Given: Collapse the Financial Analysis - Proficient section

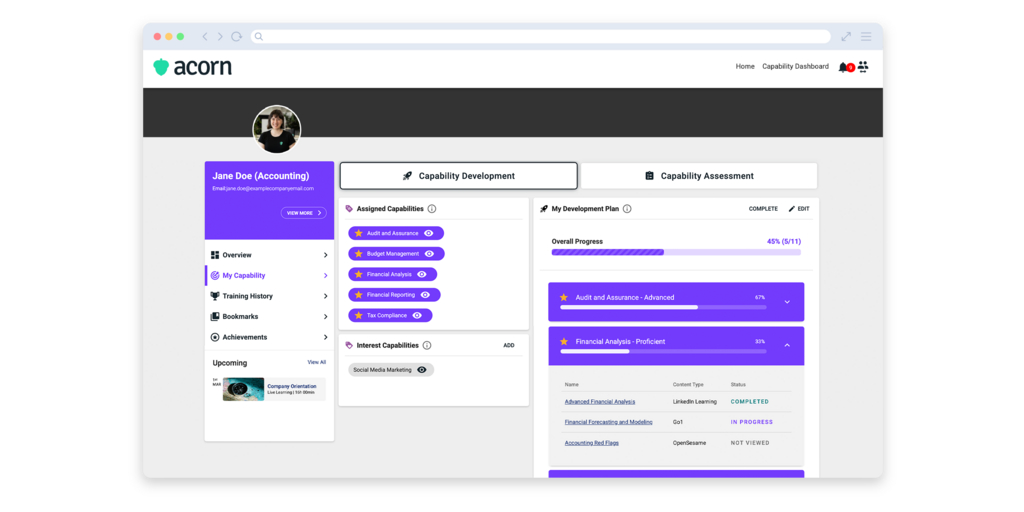Looking at the screenshot, I should tap(787, 345).
